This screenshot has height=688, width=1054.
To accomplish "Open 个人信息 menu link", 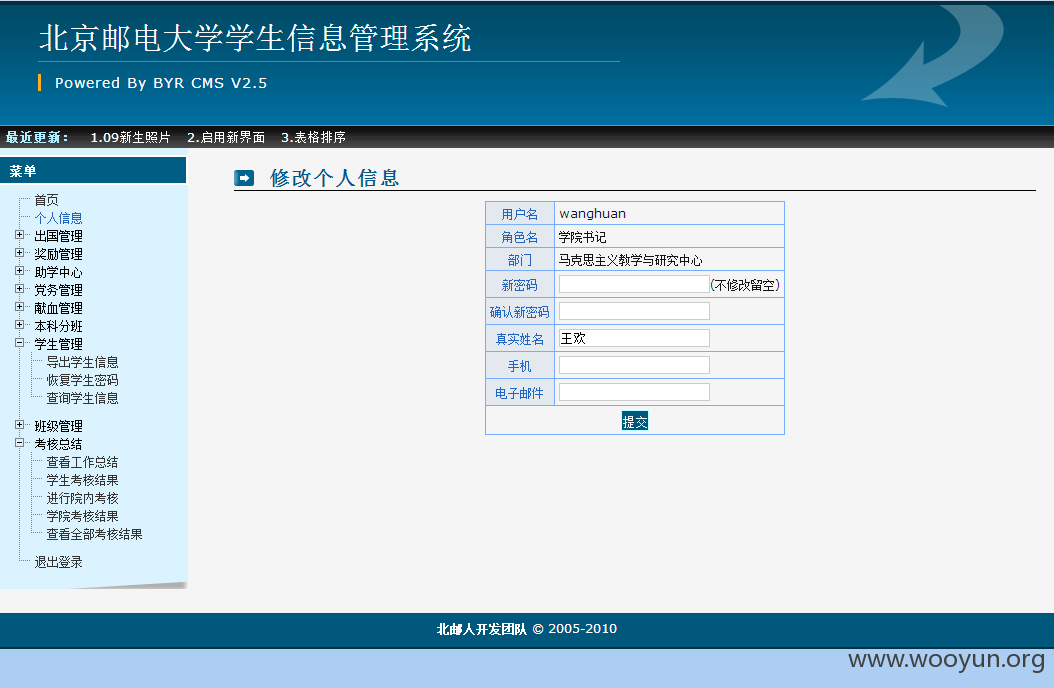I will tap(58, 218).
